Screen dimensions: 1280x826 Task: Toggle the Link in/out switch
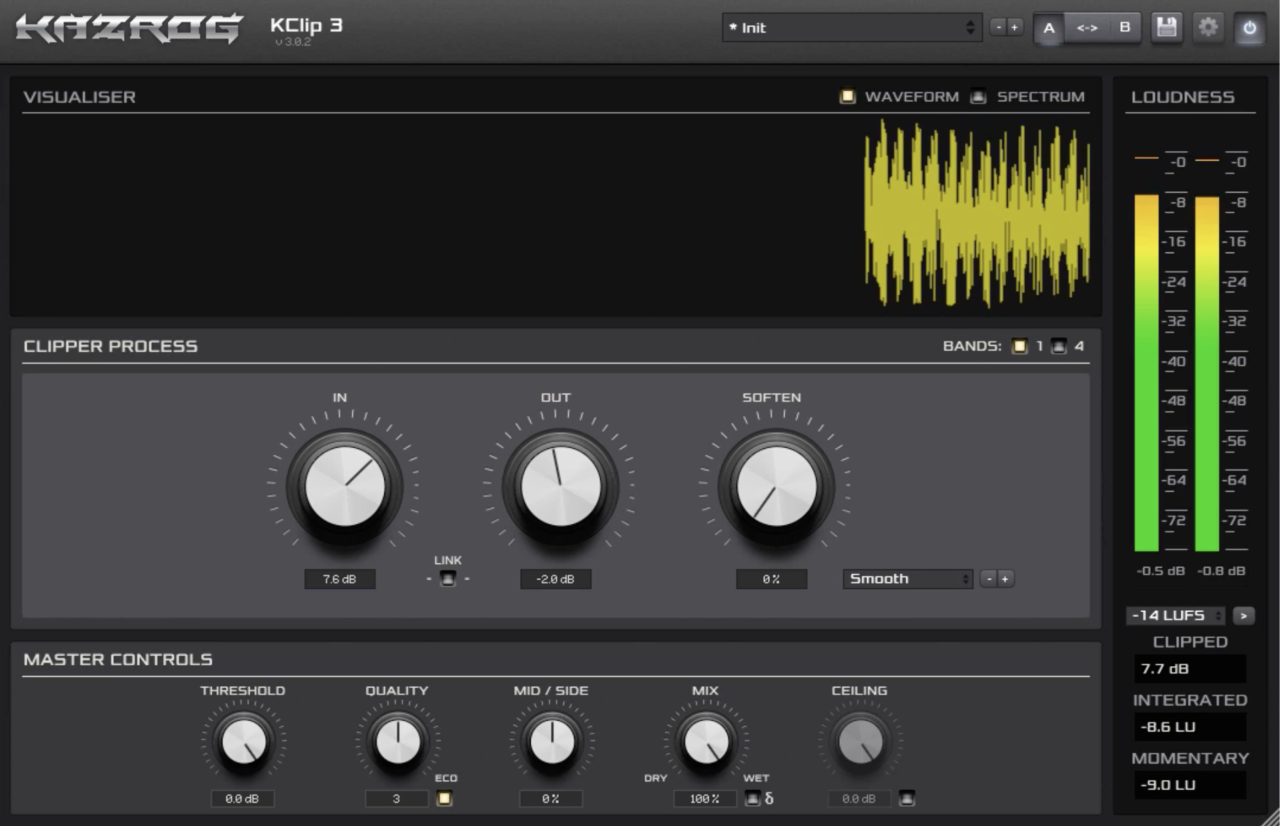(447, 578)
